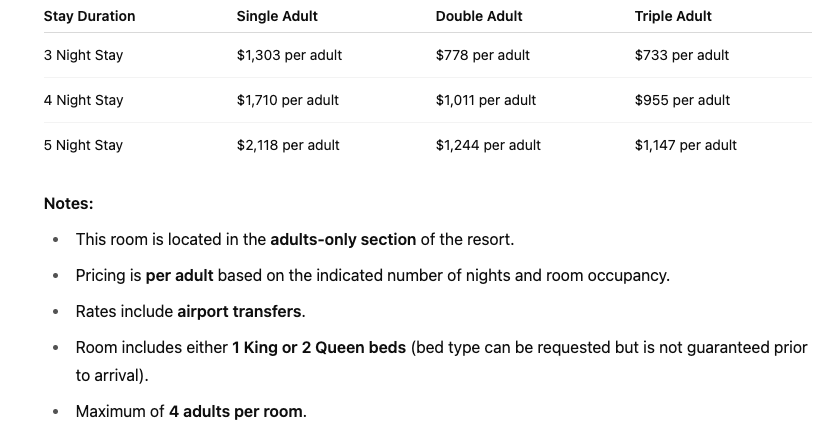Click the $778 per adult price cell

[483, 55]
